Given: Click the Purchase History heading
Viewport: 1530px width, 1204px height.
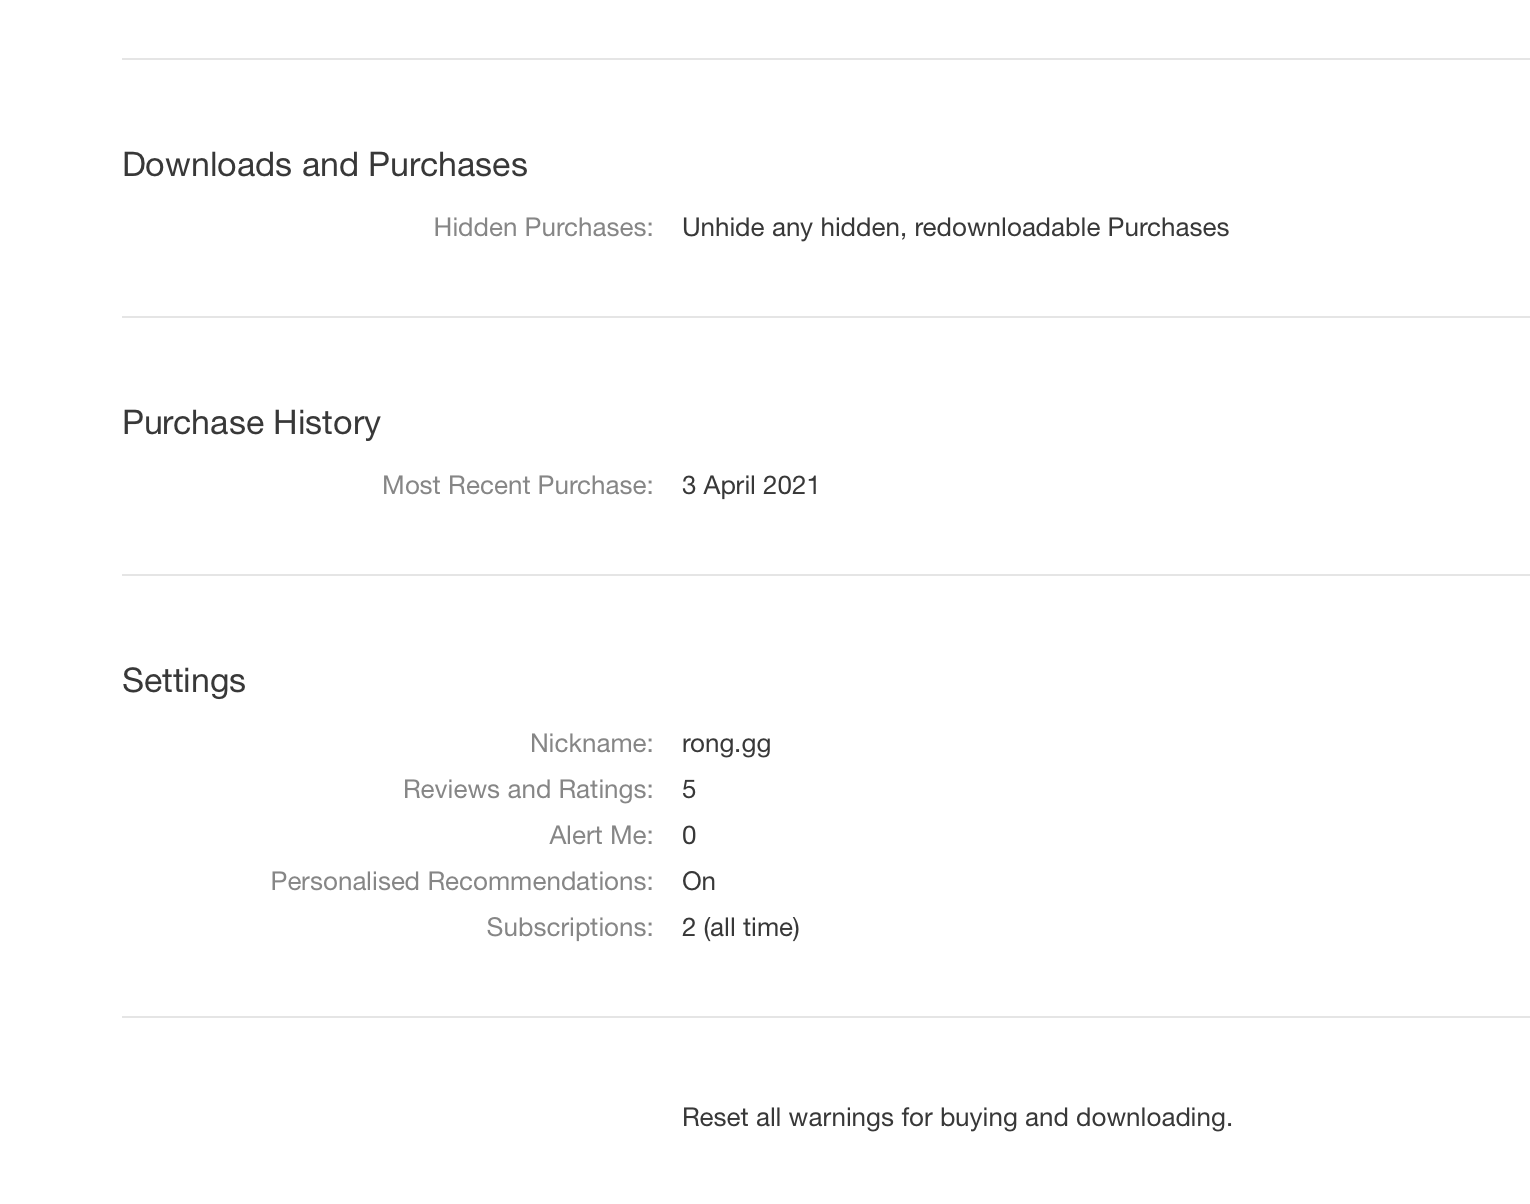Looking at the screenshot, I should (x=251, y=423).
